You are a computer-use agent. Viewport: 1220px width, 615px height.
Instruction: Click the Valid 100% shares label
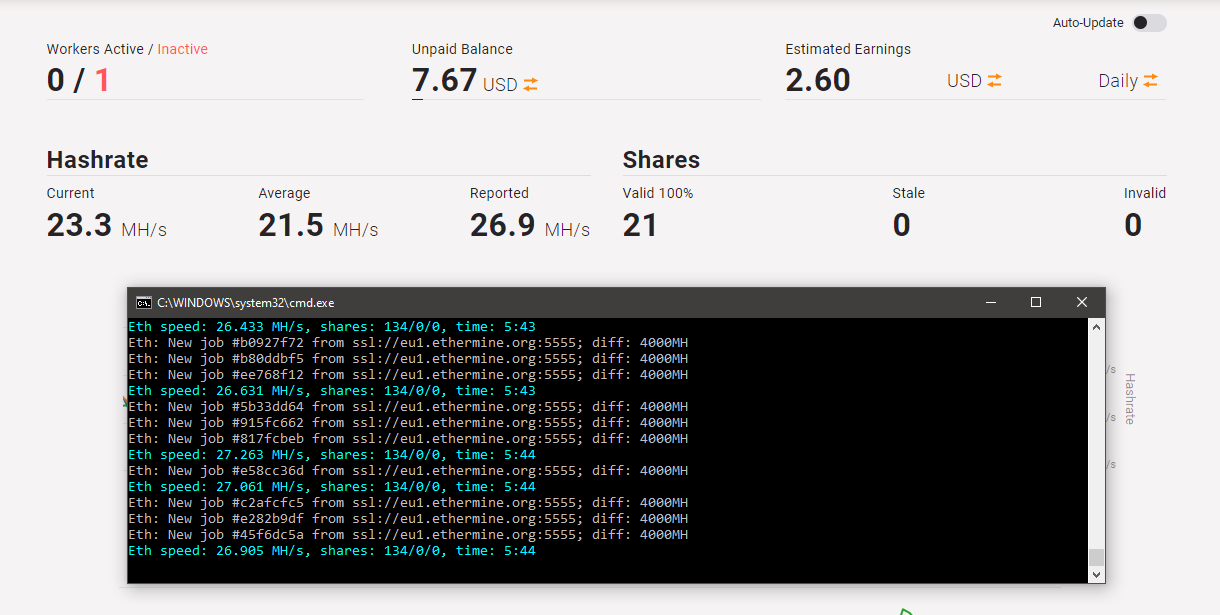[x=658, y=193]
